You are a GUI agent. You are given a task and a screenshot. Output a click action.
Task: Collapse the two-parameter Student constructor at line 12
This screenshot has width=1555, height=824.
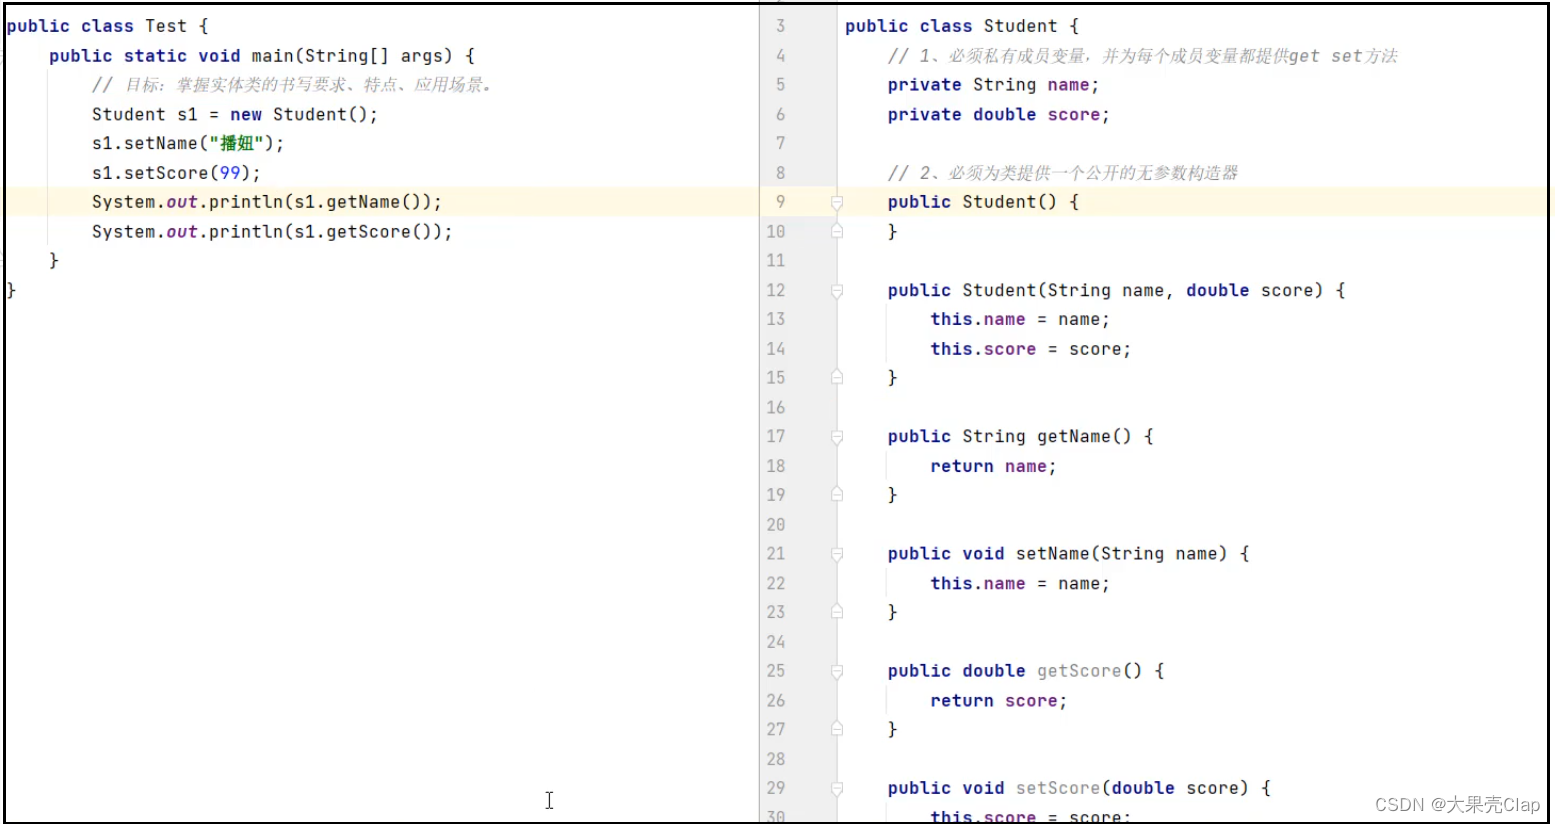837,290
